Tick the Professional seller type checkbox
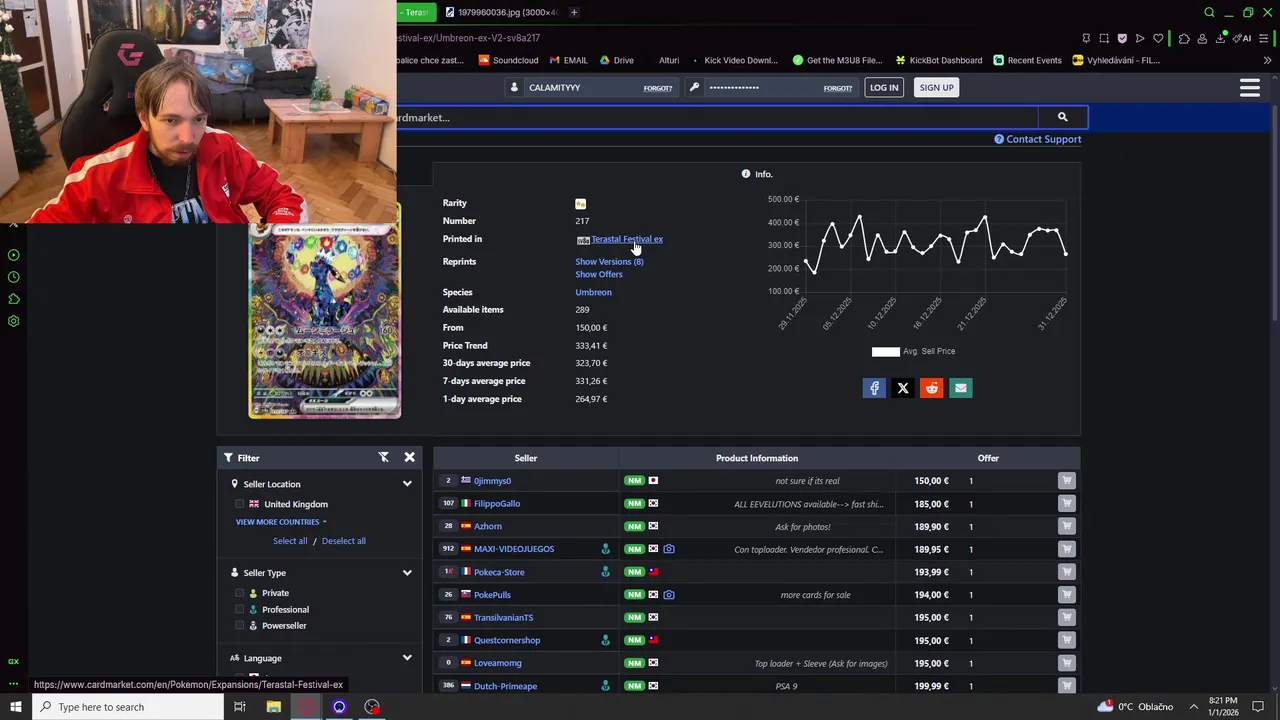The image size is (1280, 720). click(x=239, y=609)
